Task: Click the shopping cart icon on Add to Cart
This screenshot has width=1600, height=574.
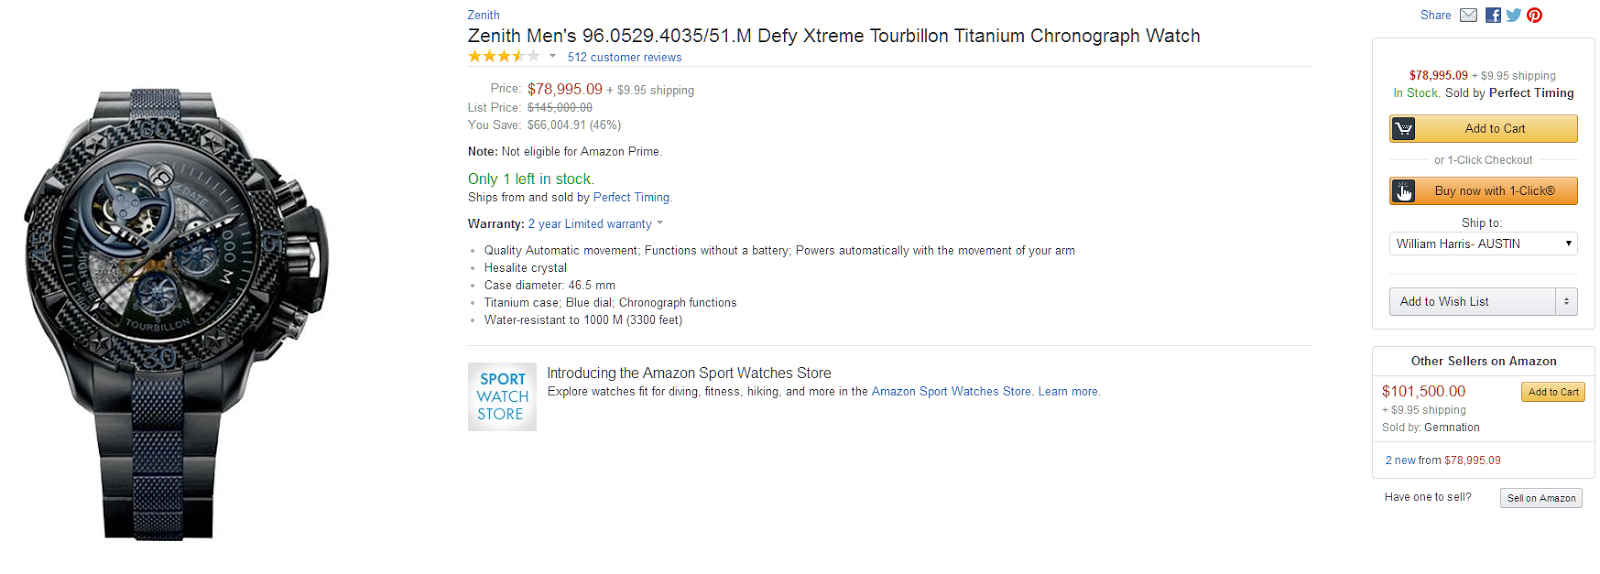Action: [1404, 129]
